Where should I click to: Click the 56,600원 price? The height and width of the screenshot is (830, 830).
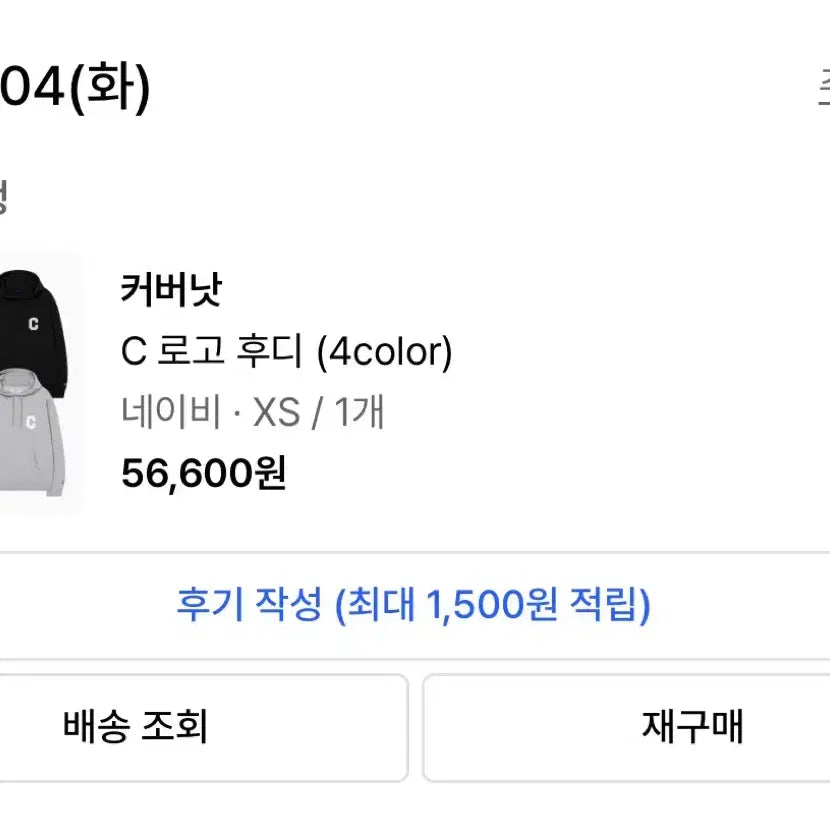204,473
